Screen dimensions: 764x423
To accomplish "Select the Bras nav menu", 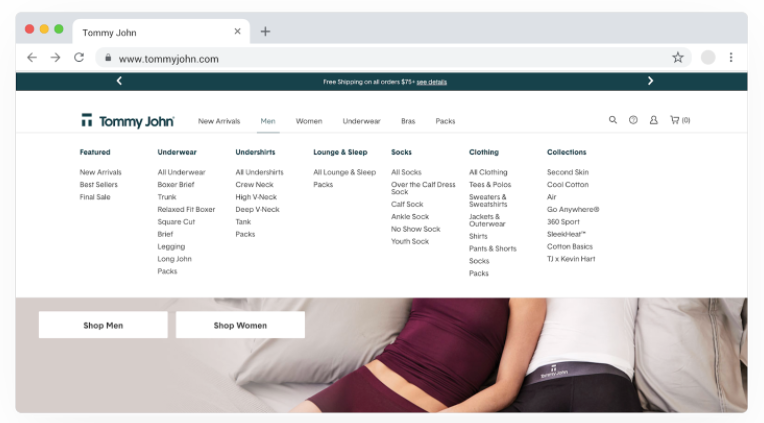I will [x=408, y=121].
